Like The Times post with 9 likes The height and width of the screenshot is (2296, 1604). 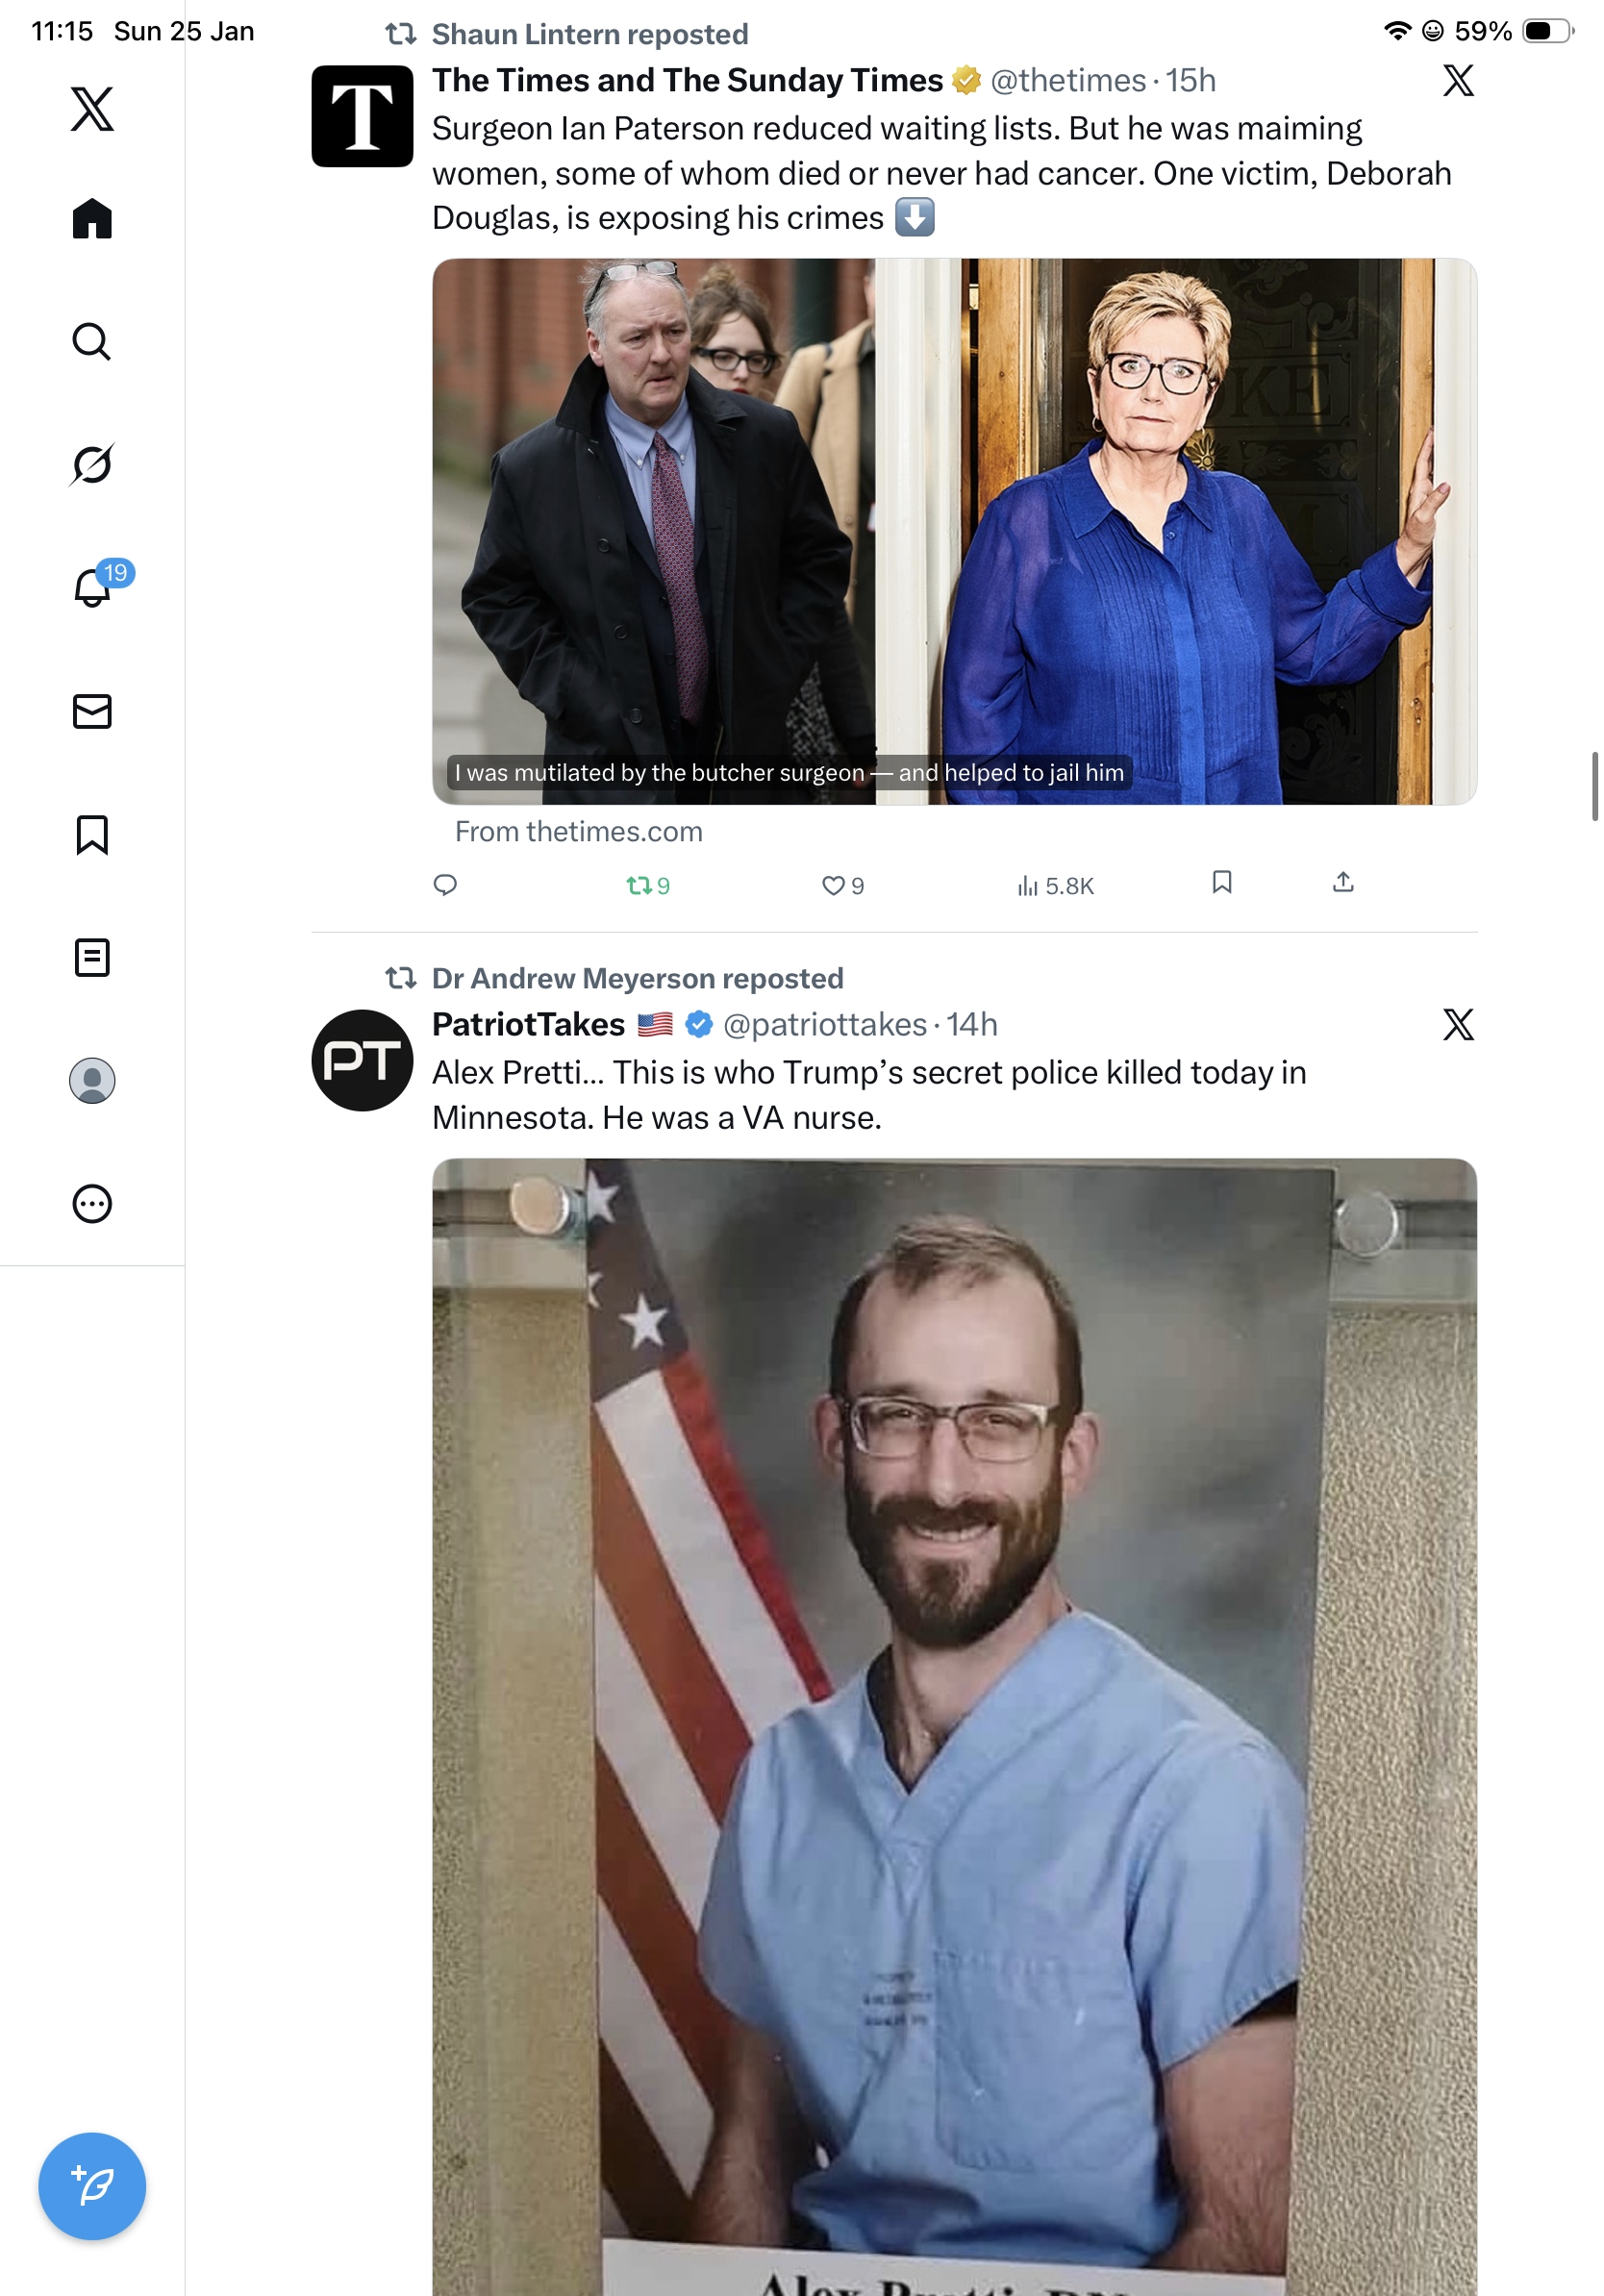tap(843, 885)
